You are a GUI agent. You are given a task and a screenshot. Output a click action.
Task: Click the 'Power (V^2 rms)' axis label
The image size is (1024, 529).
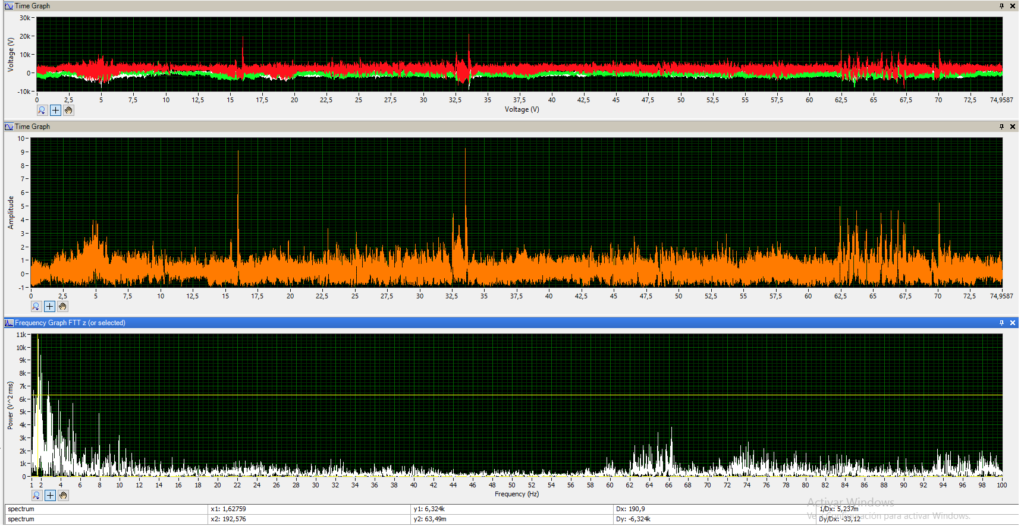(10, 406)
